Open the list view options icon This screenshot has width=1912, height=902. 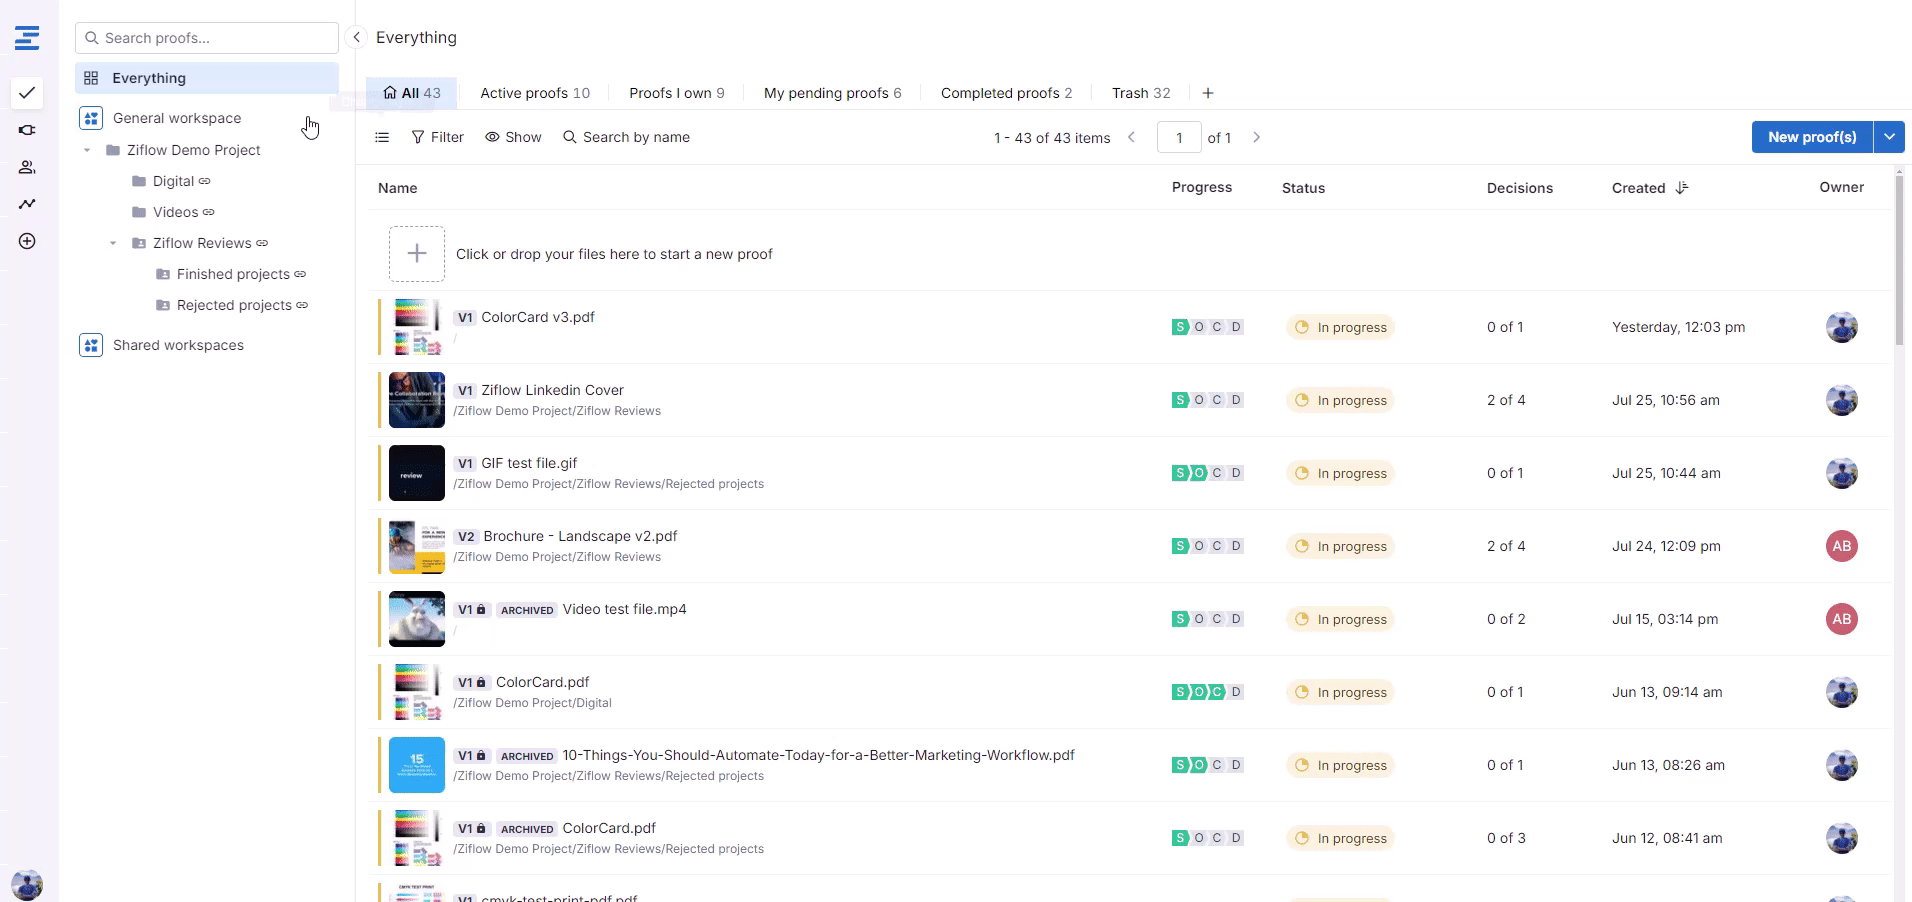point(382,137)
